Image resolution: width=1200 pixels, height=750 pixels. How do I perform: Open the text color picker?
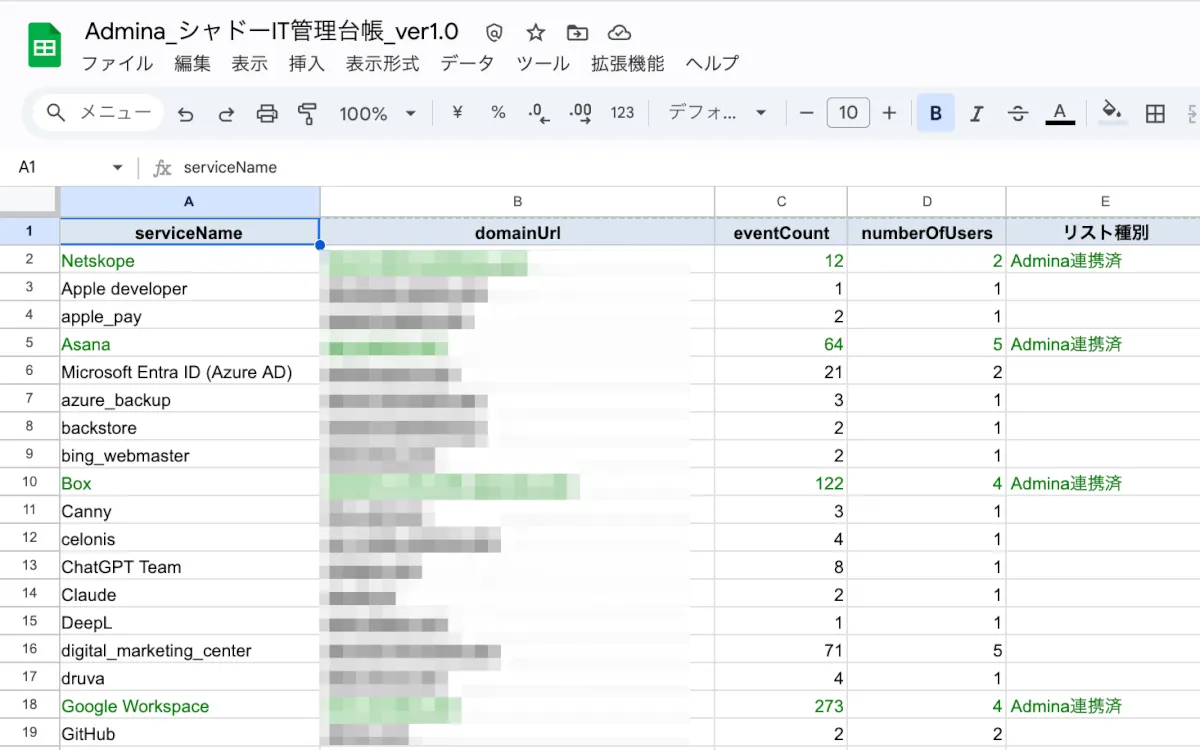1060,113
